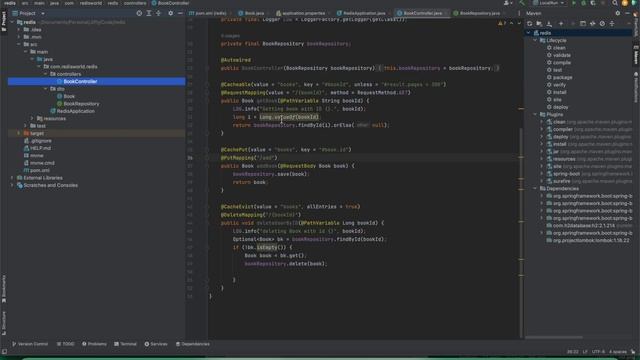
Task: Collapse the controllers package
Action: (45, 74)
